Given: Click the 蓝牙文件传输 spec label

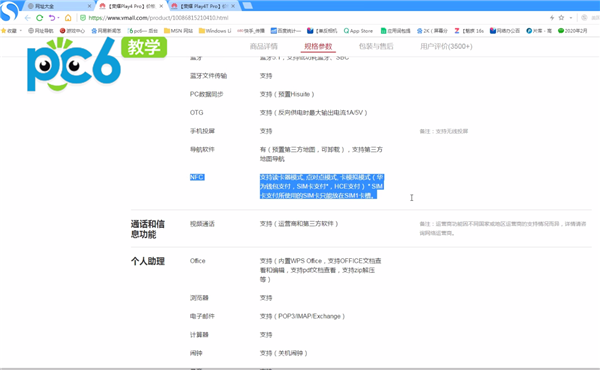Looking at the screenshot, I should click(209, 76).
